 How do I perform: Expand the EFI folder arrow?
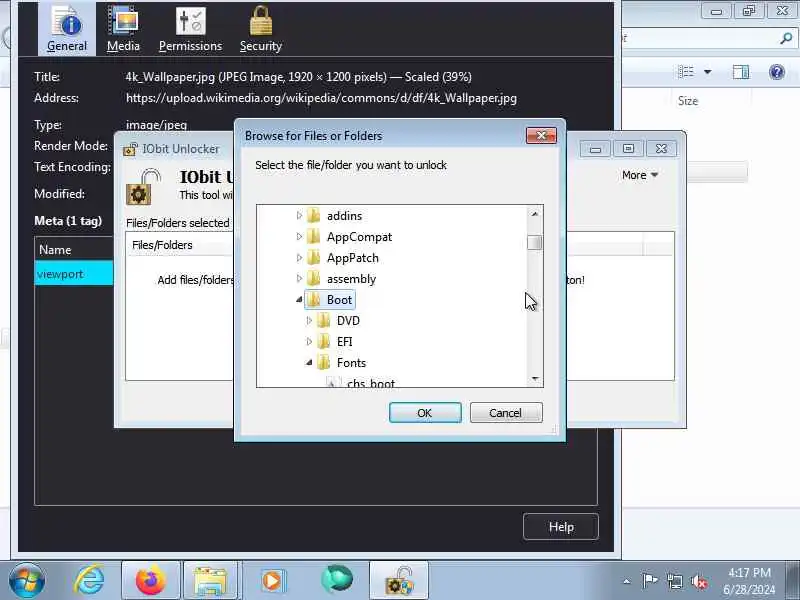[x=309, y=341]
